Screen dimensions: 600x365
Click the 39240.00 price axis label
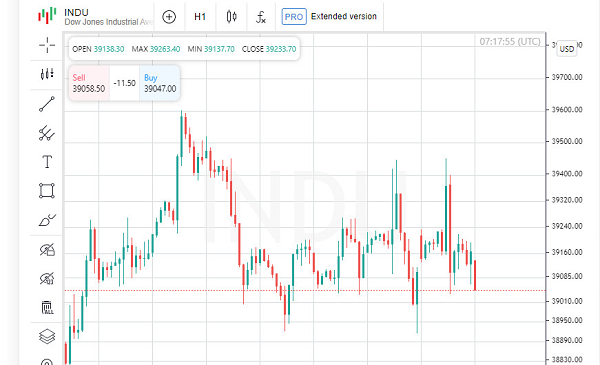click(567, 226)
